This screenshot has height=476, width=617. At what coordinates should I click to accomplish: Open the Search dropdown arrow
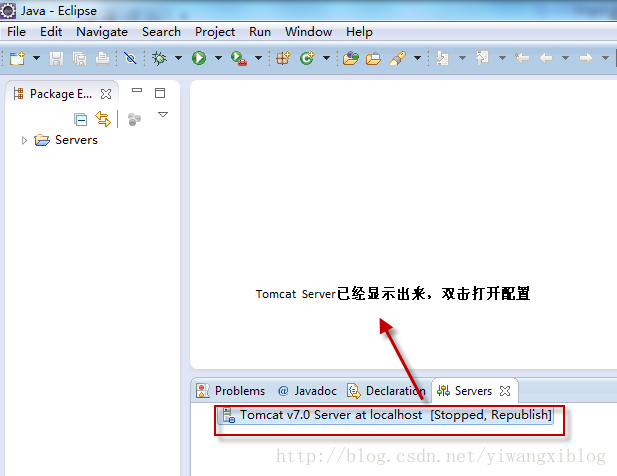[417, 58]
